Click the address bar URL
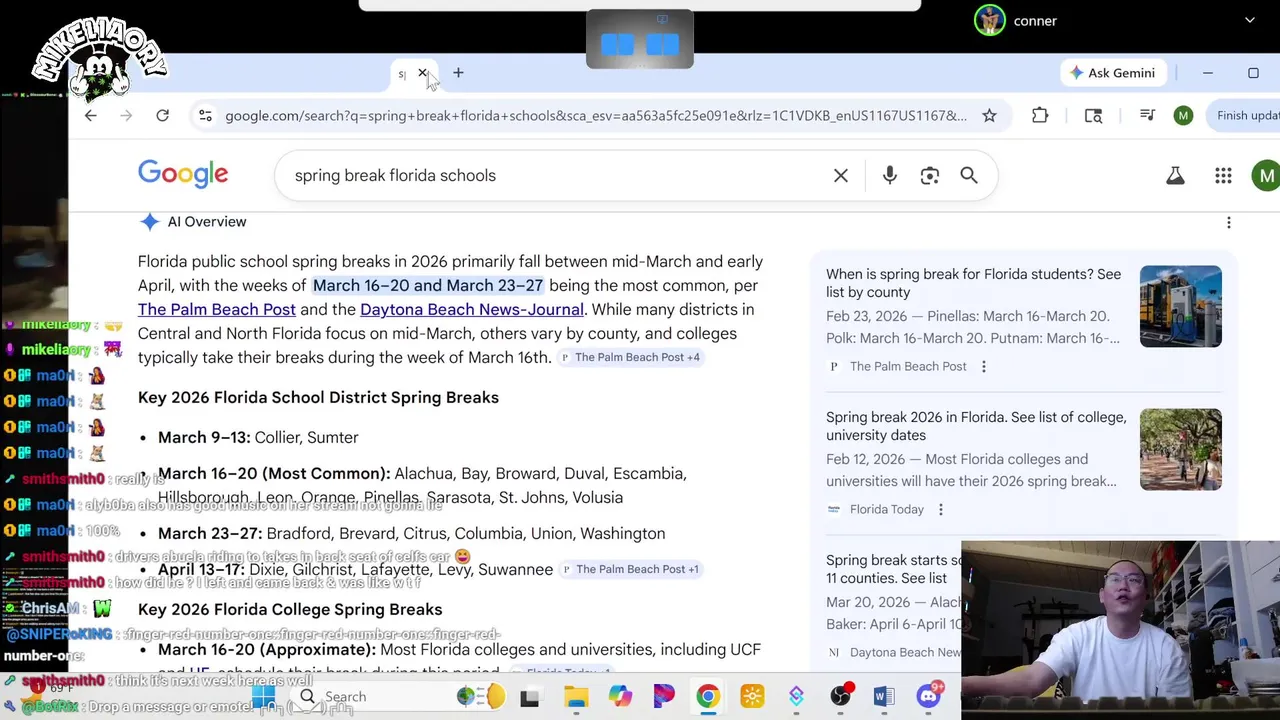The width and height of the screenshot is (1280, 720). click(x=596, y=116)
